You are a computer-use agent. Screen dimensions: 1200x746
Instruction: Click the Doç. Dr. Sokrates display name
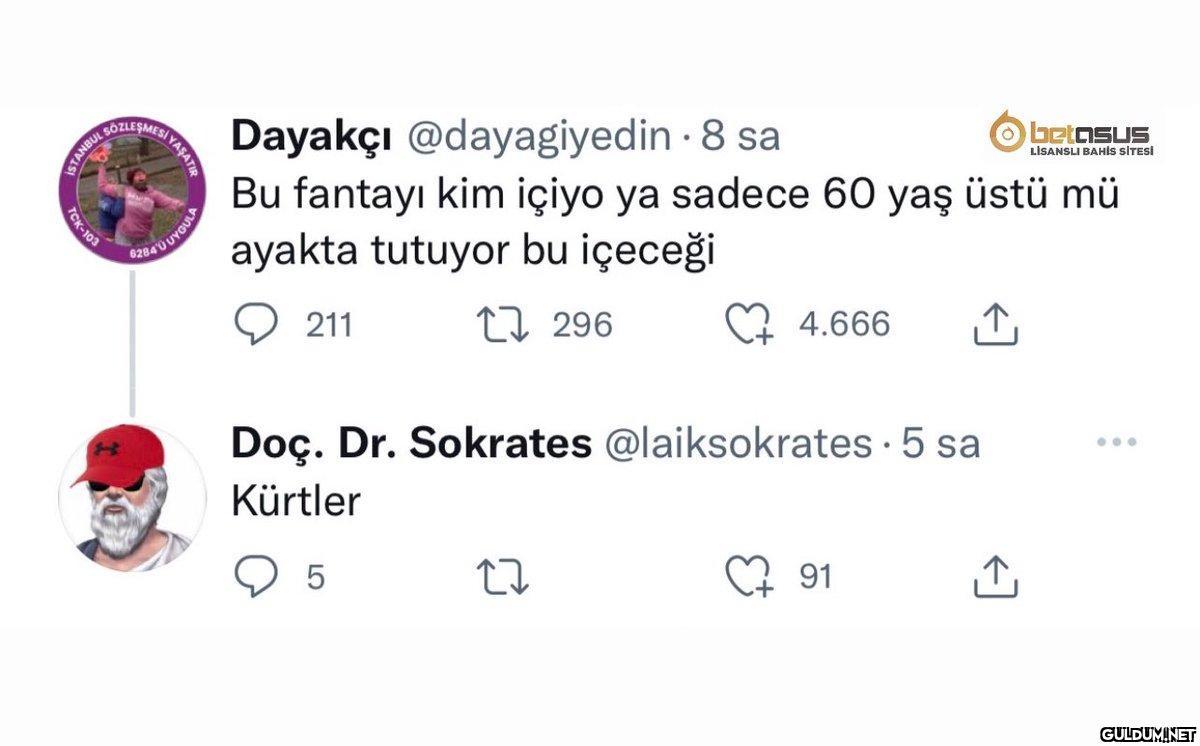[x=411, y=443]
